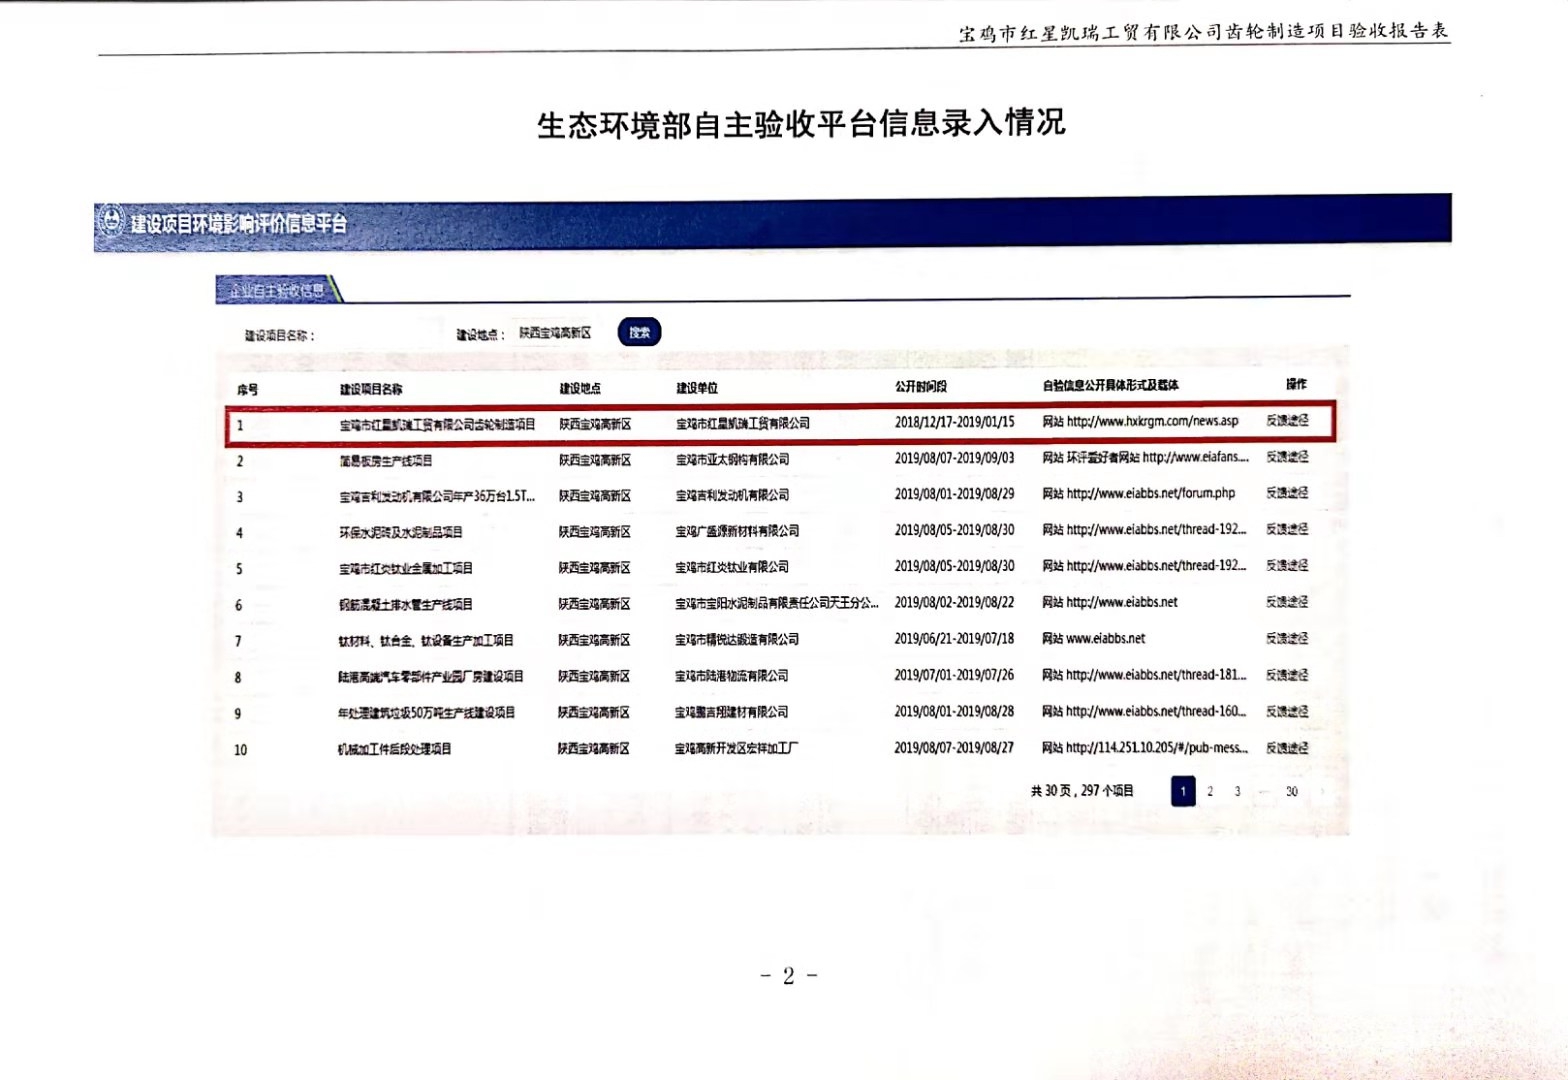This screenshot has height=1080, width=1568.
Task: Click the 建设地点 field showing 陕西宝鸡高新区
Action: pyautogui.click(x=555, y=333)
